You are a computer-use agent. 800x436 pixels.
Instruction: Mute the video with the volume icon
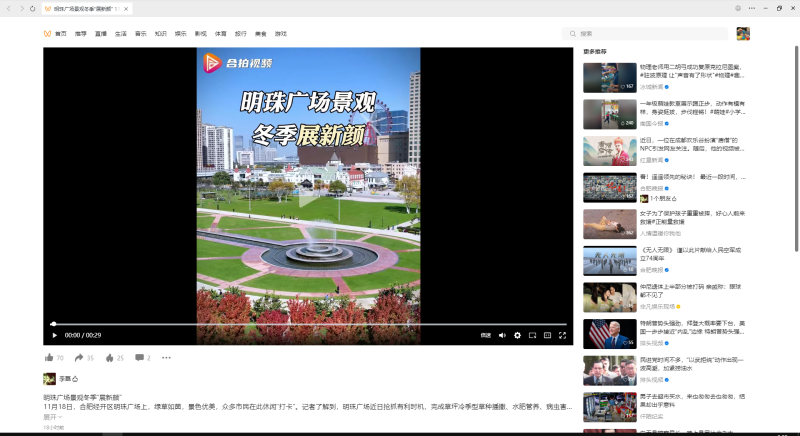[502, 335]
